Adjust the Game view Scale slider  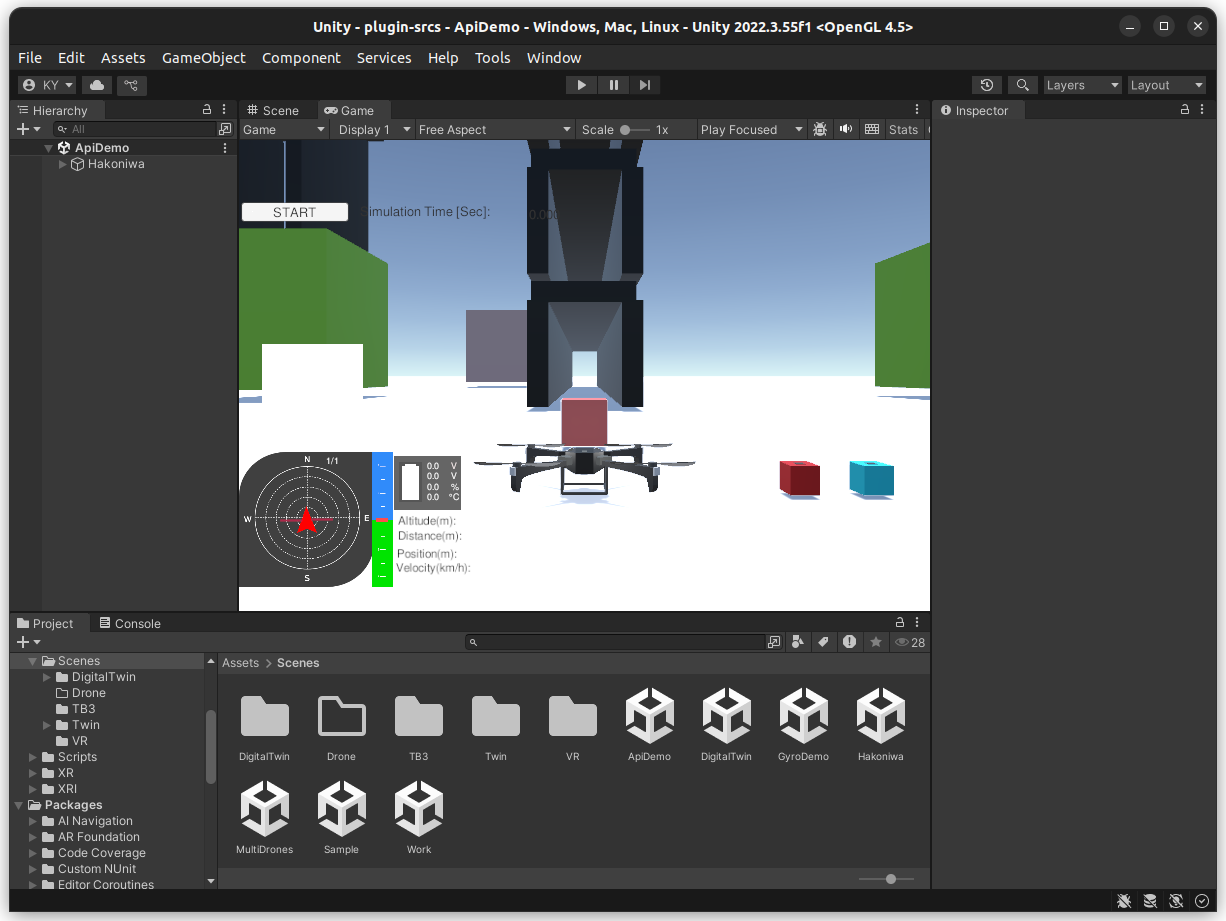(x=626, y=129)
